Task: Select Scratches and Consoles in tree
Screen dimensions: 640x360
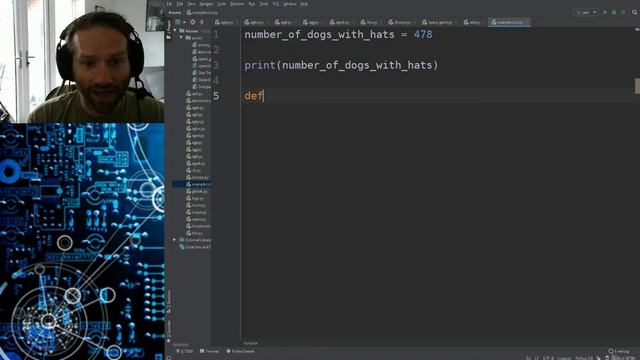Action: 195,247
